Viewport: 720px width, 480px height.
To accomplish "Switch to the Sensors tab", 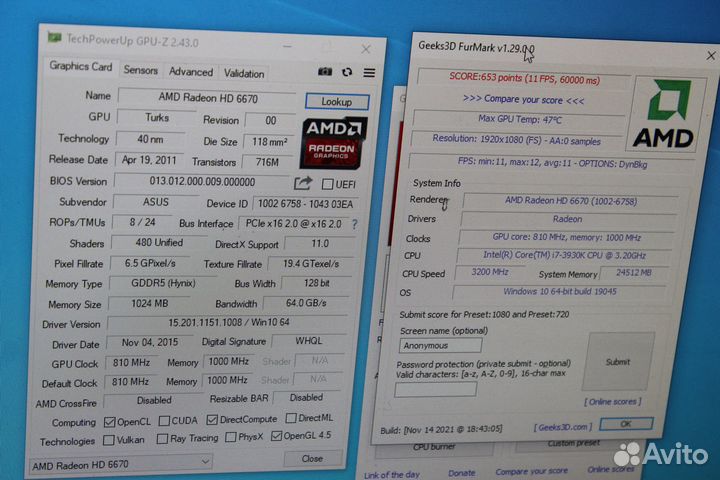I will [x=141, y=70].
